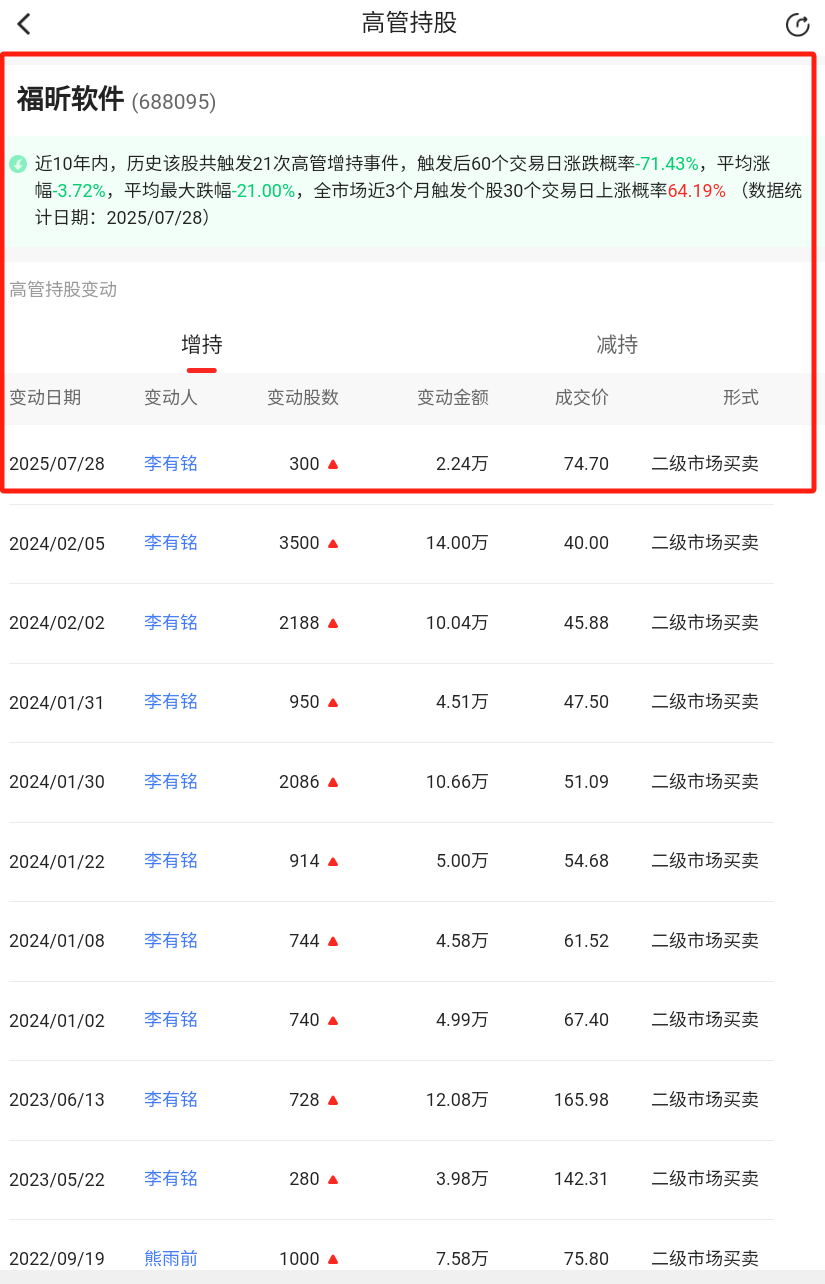Tap the price 165.98
The image size is (825, 1284).
(581, 1100)
